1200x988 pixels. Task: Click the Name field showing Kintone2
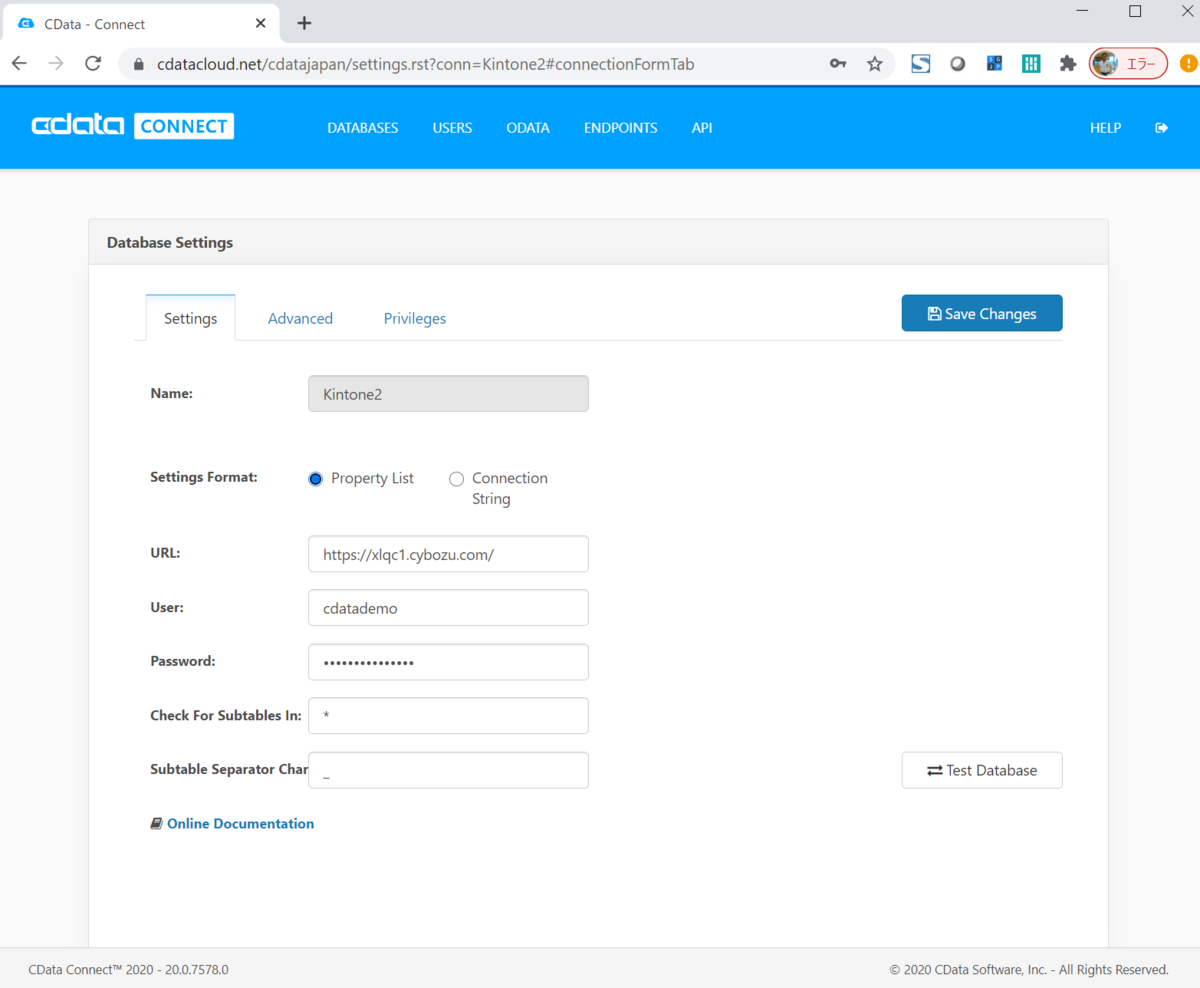pos(448,394)
